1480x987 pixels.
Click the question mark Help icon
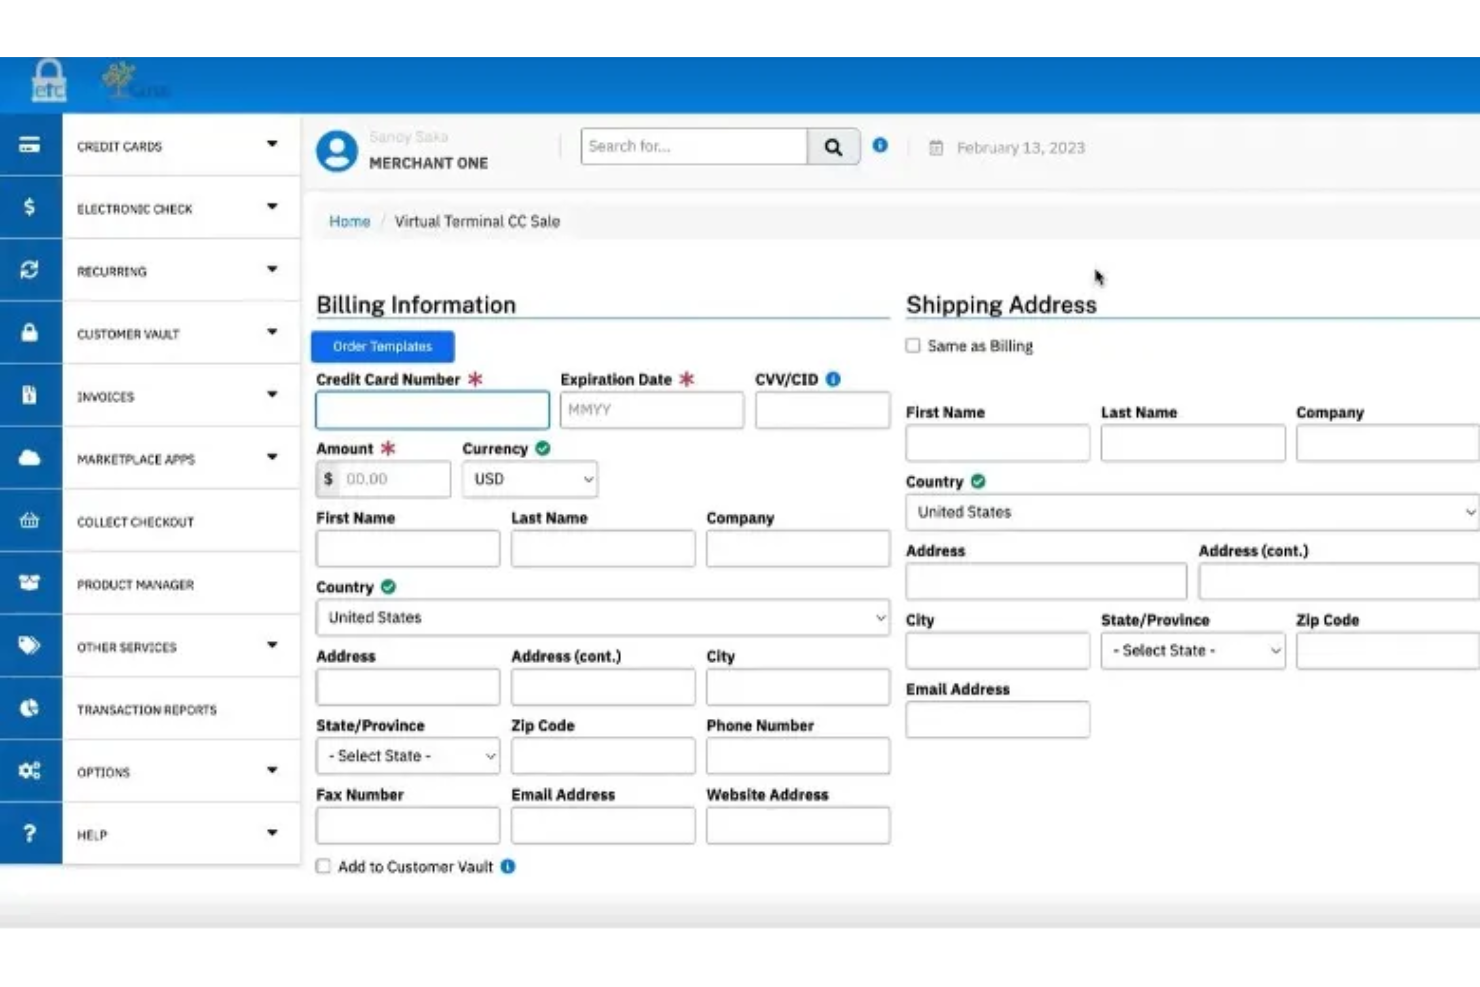click(31, 834)
